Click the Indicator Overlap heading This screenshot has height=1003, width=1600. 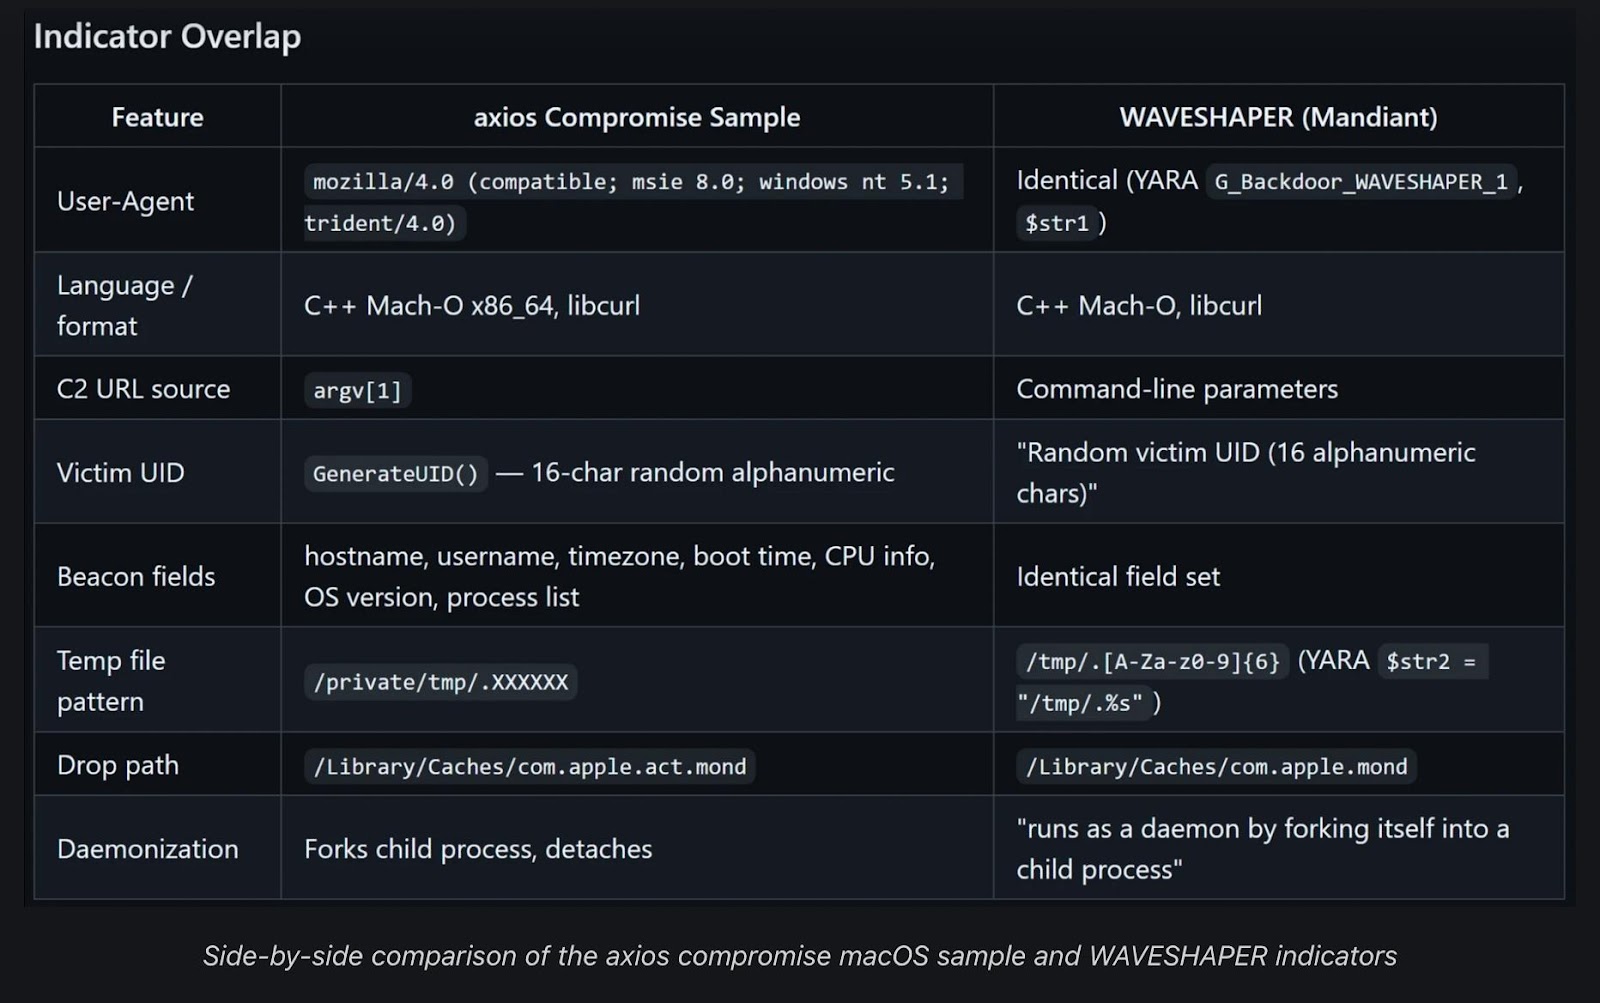click(167, 37)
